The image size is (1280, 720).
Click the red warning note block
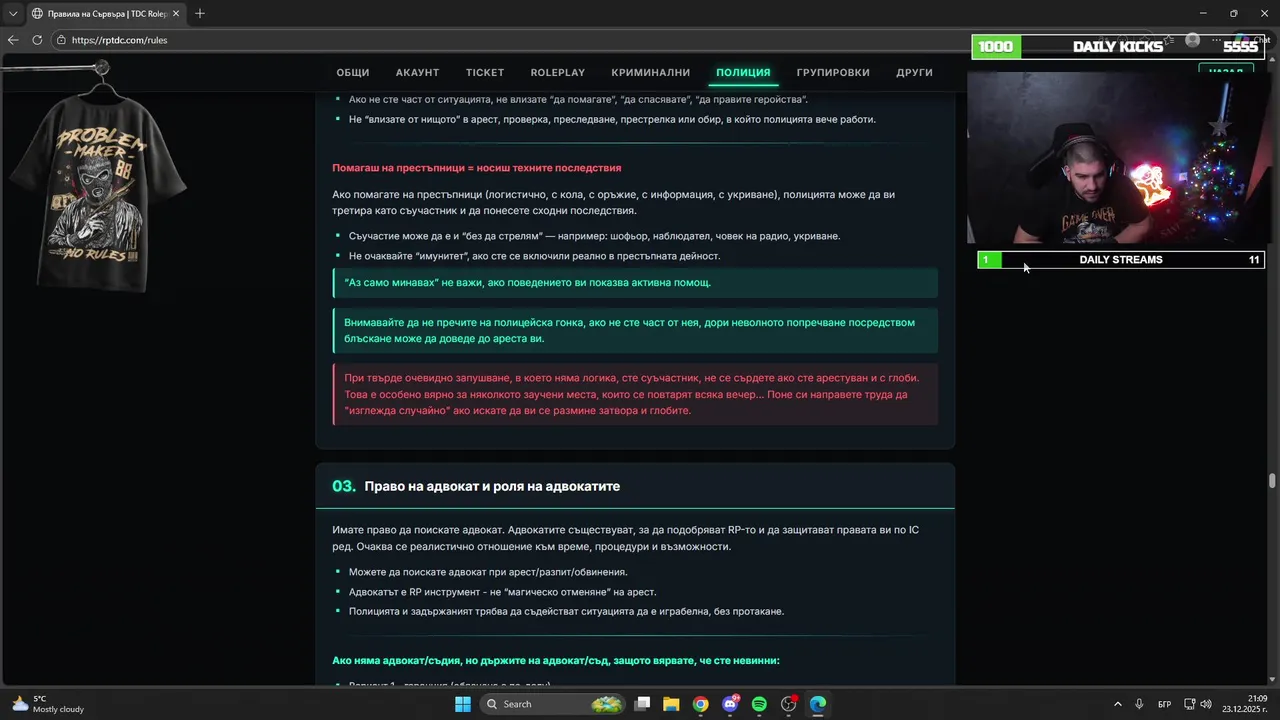[635, 394]
